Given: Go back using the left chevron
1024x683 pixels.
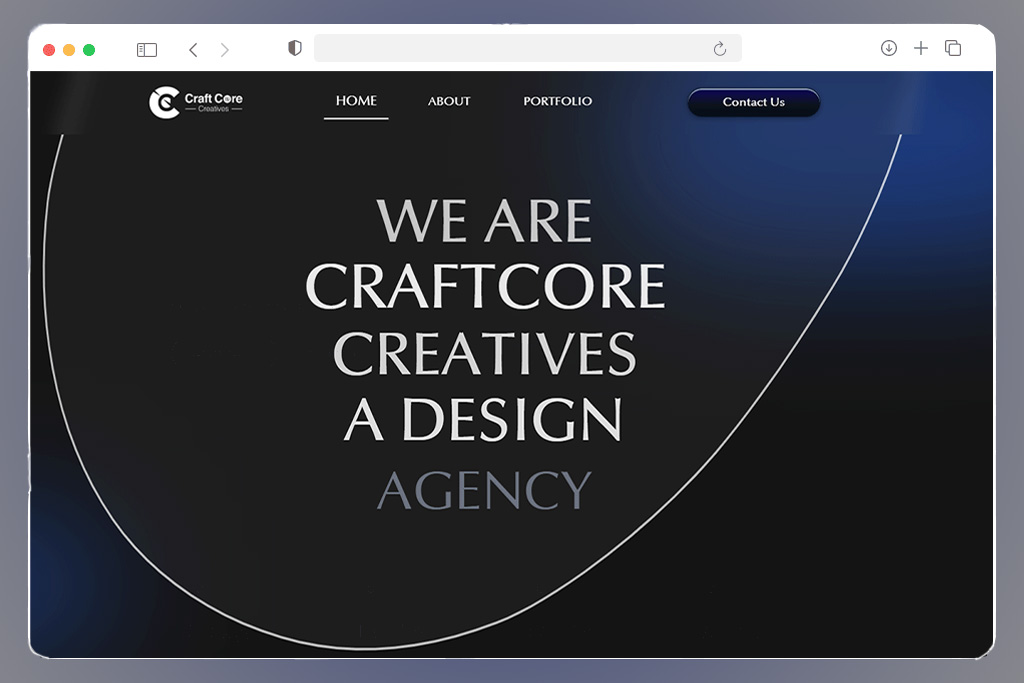Looking at the screenshot, I should pos(193,50).
